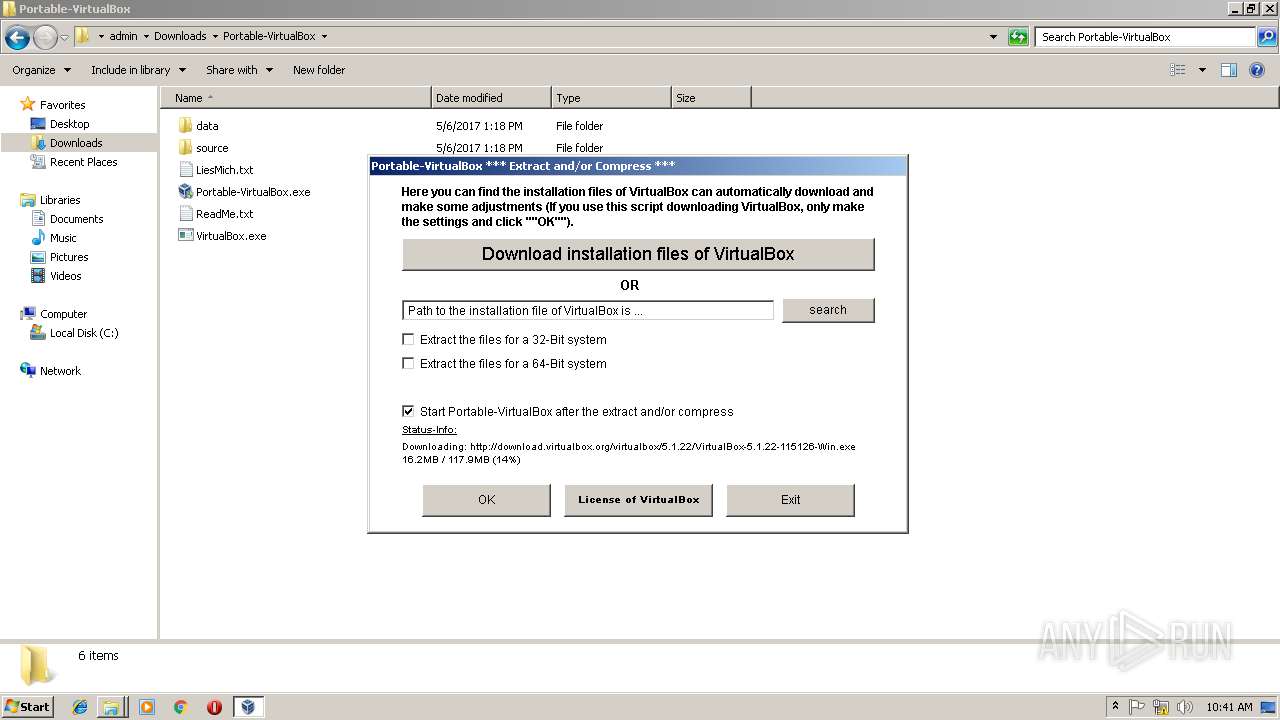Screen dimensions: 1280x720
Task: Click VirtualBox taskbar icon
Action: (x=247, y=707)
